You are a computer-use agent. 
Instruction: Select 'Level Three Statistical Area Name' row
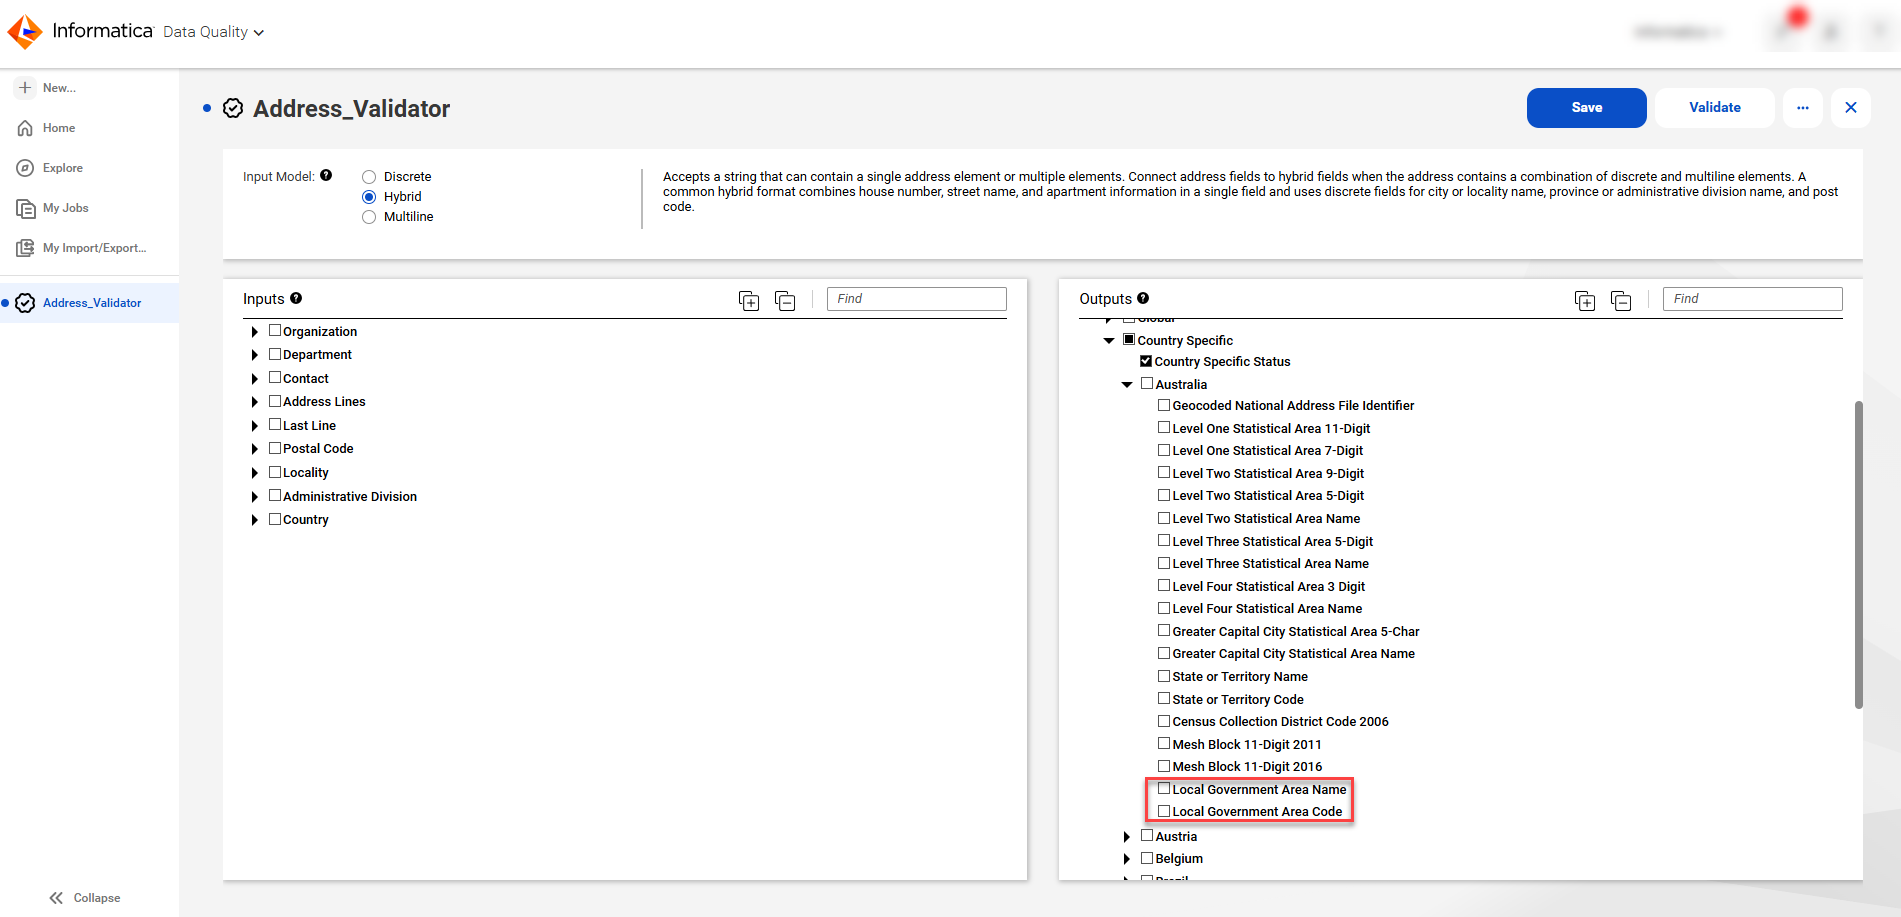click(x=1270, y=563)
